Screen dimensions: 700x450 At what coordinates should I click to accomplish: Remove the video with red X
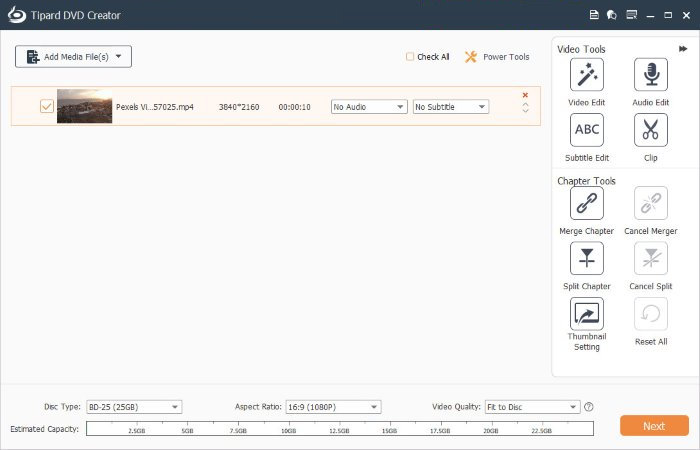(525, 95)
